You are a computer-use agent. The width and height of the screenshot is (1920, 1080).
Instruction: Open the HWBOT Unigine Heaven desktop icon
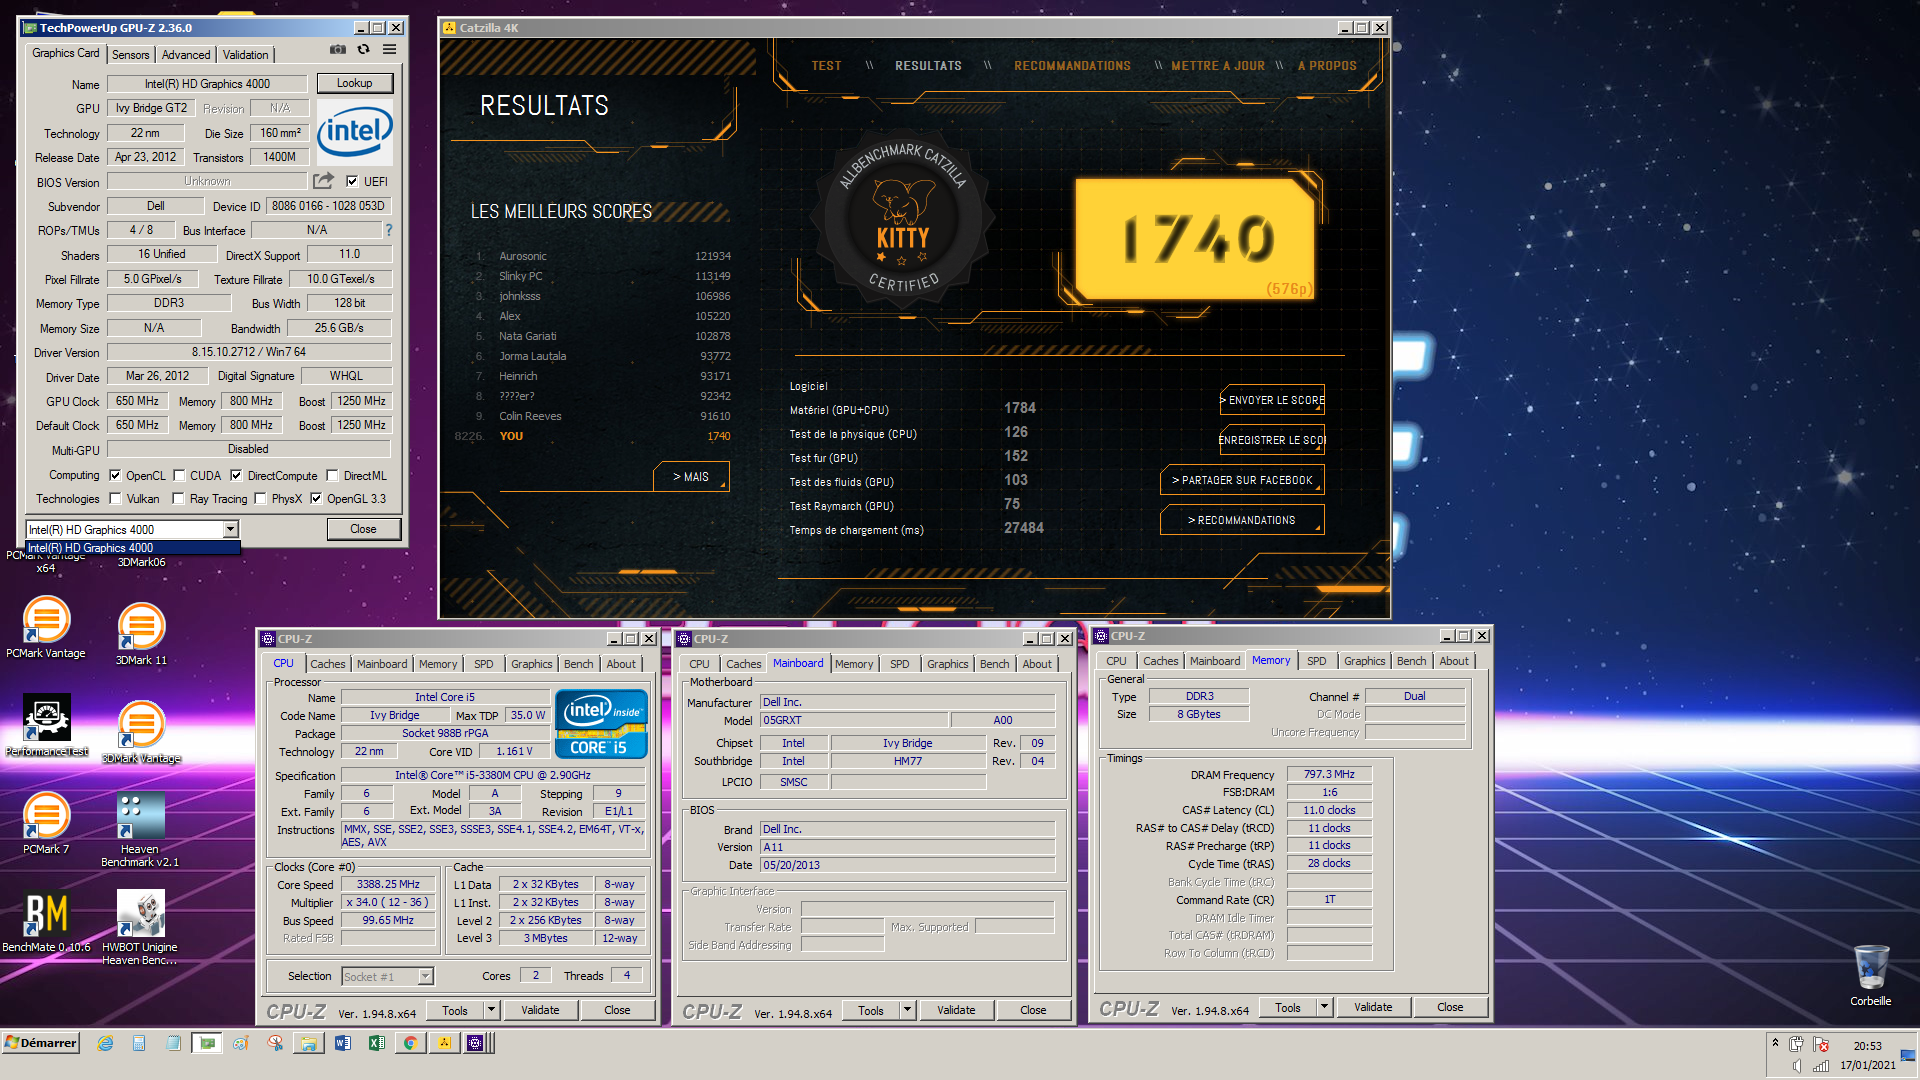click(140, 927)
